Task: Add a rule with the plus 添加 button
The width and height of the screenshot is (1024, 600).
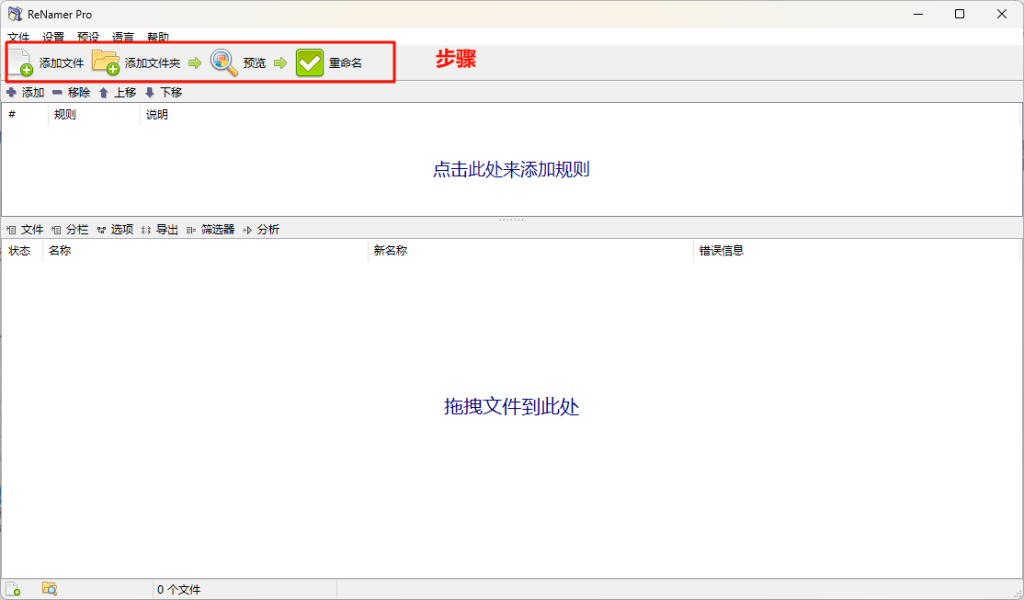Action: tap(25, 92)
